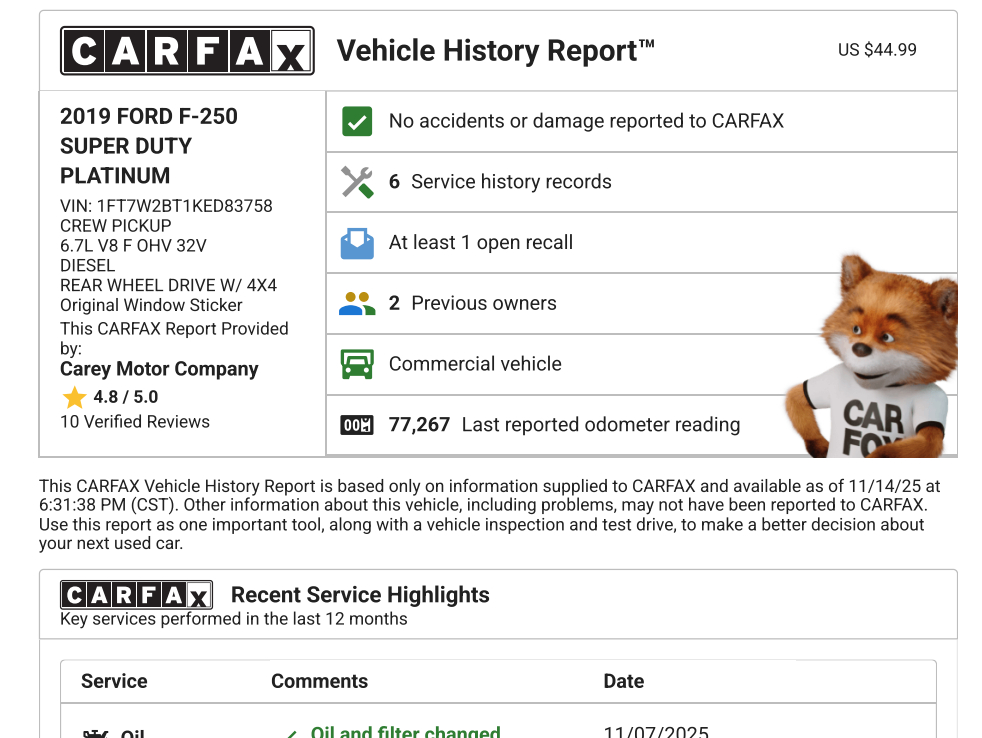This screenshot has height=738, width=982.
Task: Click the blue open recall icon
Action: tap(357, 243)
